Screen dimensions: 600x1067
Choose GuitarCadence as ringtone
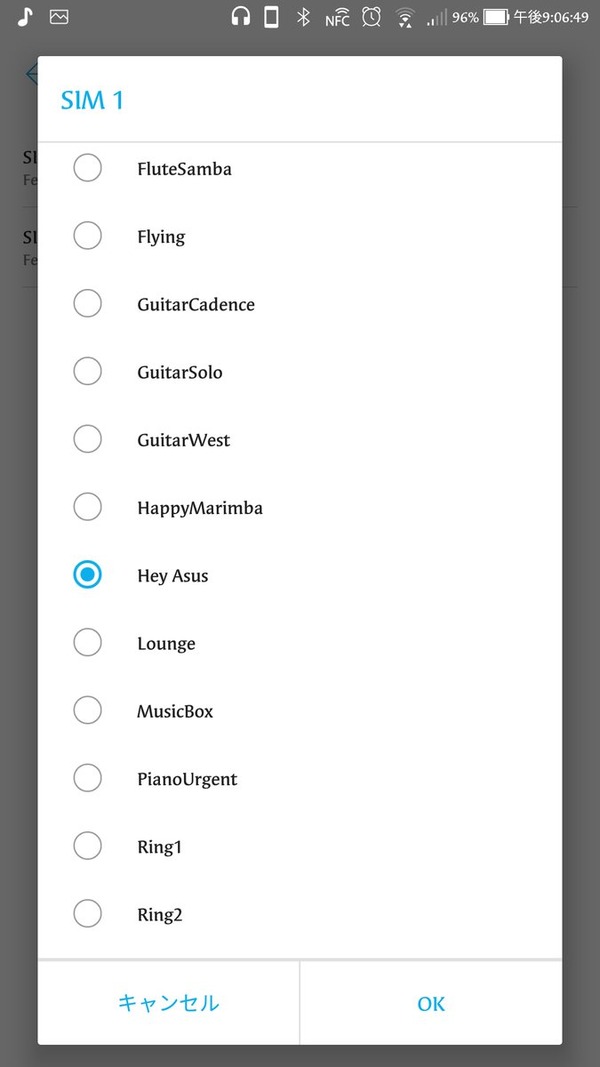coord(299,304)
